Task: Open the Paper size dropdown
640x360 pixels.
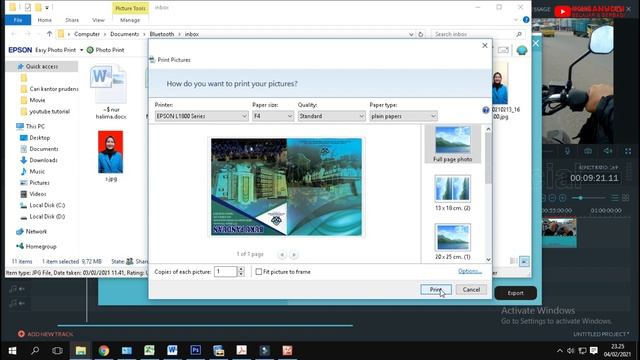Action: point(273,116)
